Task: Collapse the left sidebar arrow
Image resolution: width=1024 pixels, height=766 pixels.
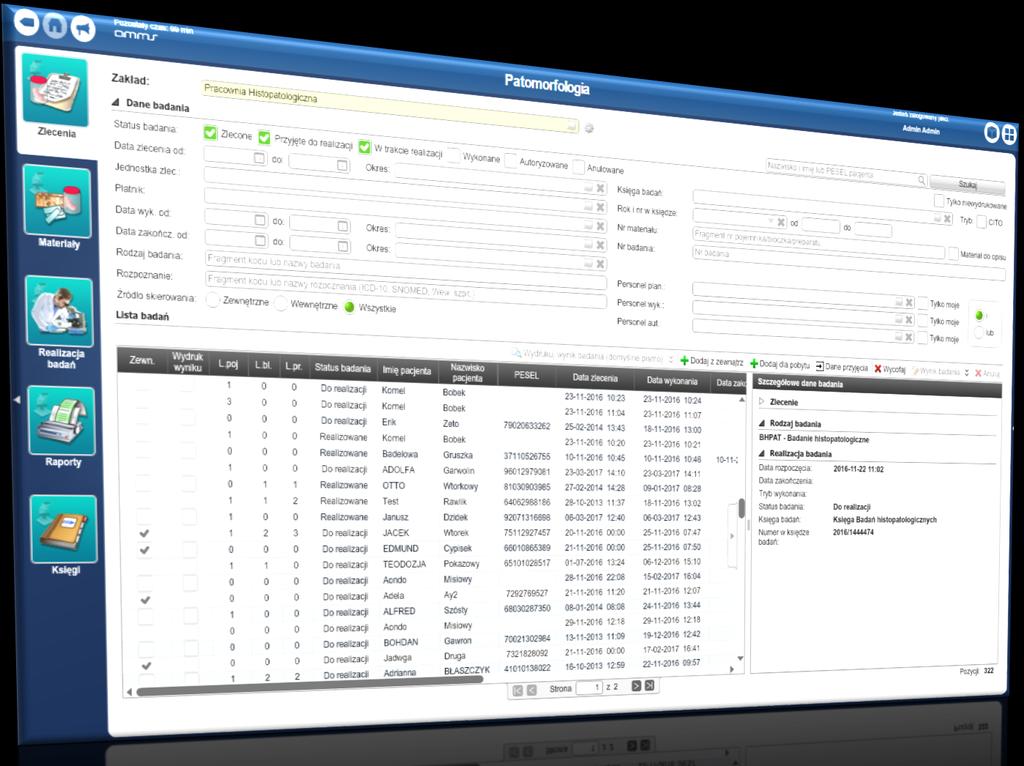Action: click(16, 399)
